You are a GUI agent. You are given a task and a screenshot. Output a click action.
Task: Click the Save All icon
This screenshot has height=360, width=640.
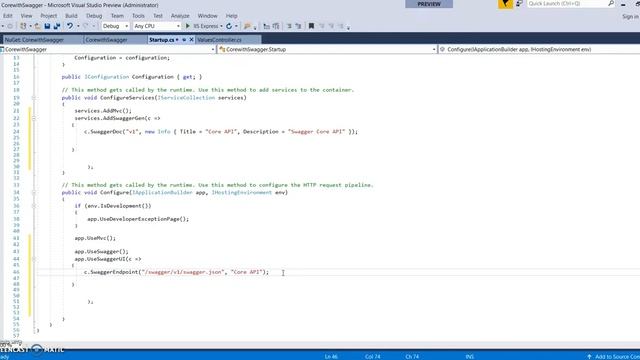click(x=57, y=26)
